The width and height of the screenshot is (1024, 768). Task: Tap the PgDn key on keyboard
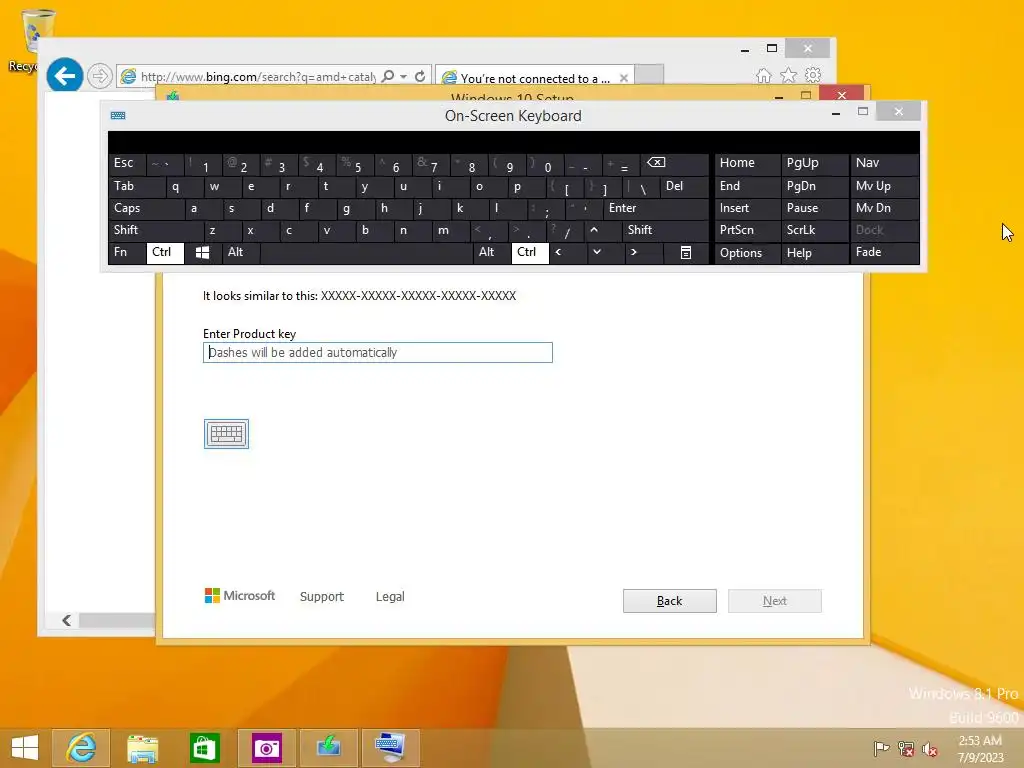(x=814, y=186)
